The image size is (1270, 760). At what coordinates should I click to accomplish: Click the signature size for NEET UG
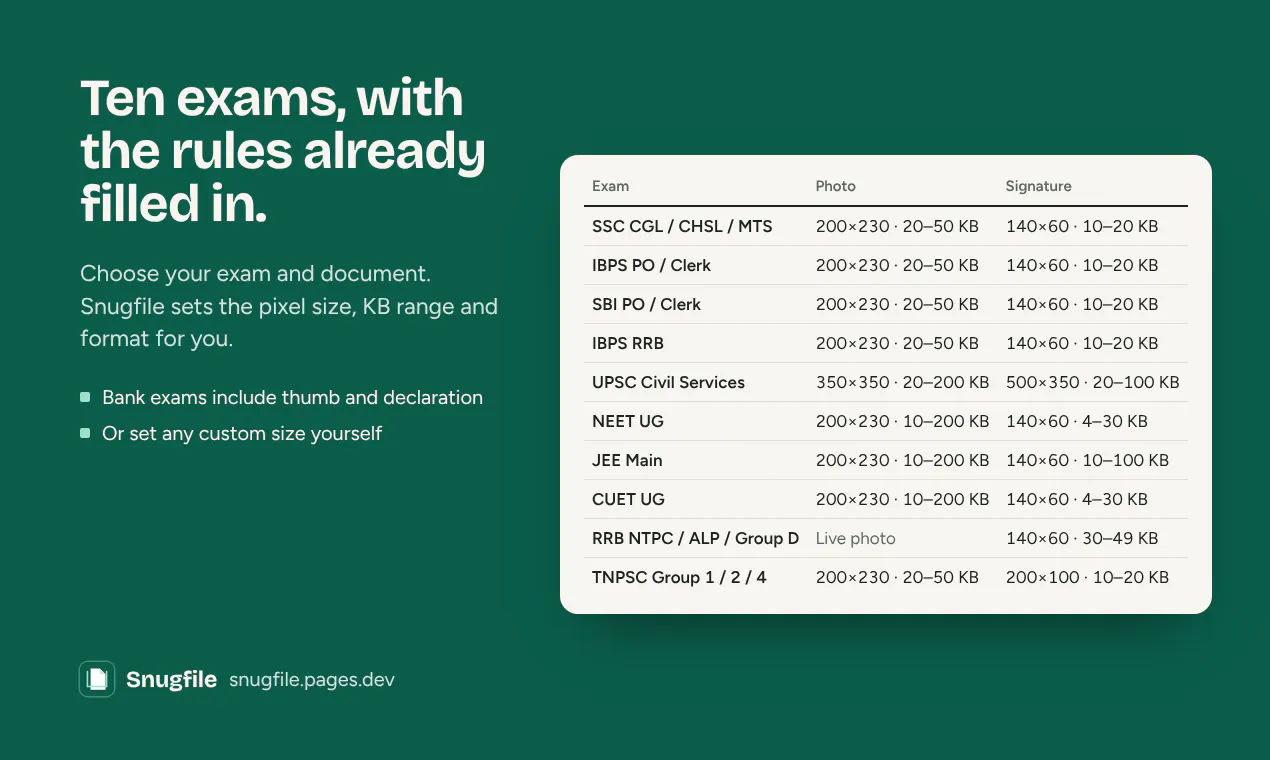[1077, 421]
